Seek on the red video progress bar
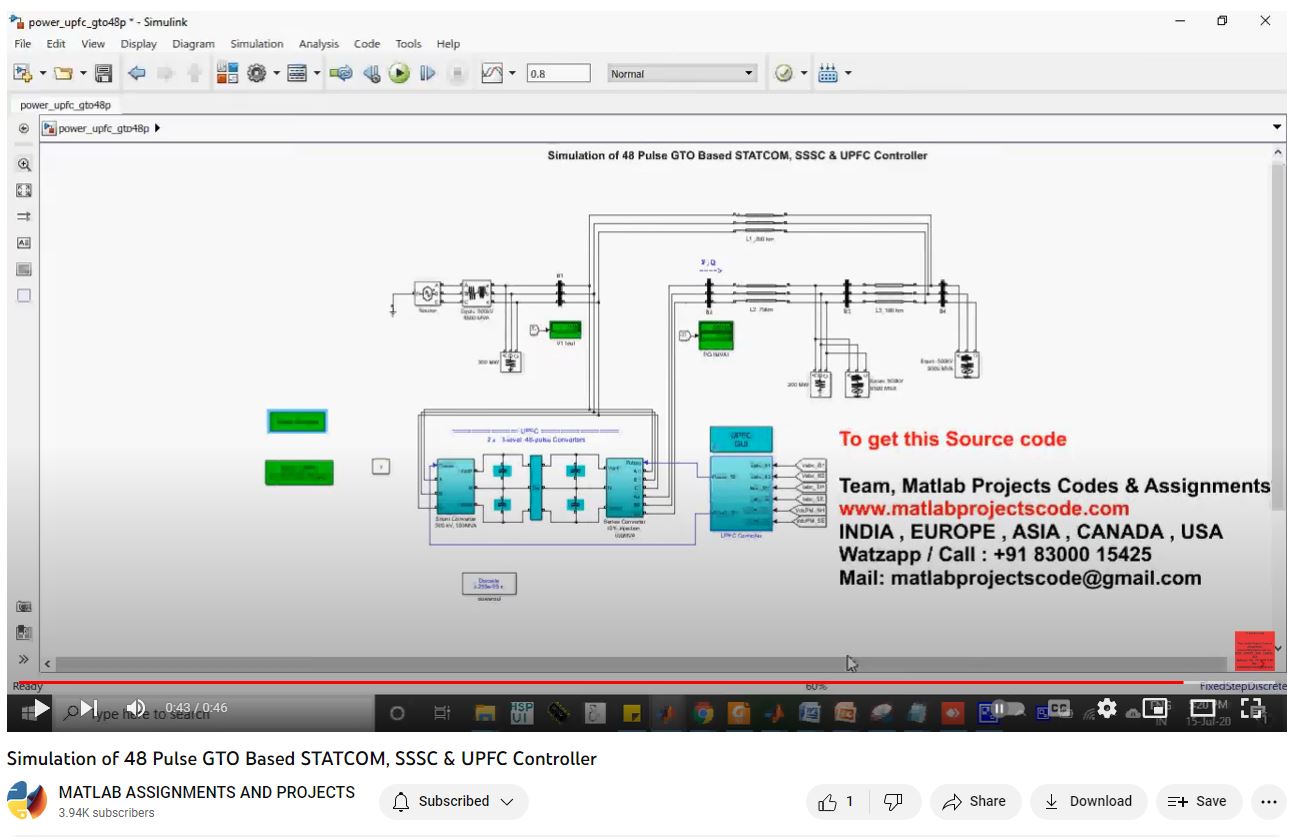Viewport: 1294px width, 837px height. (x=646, y=682)
